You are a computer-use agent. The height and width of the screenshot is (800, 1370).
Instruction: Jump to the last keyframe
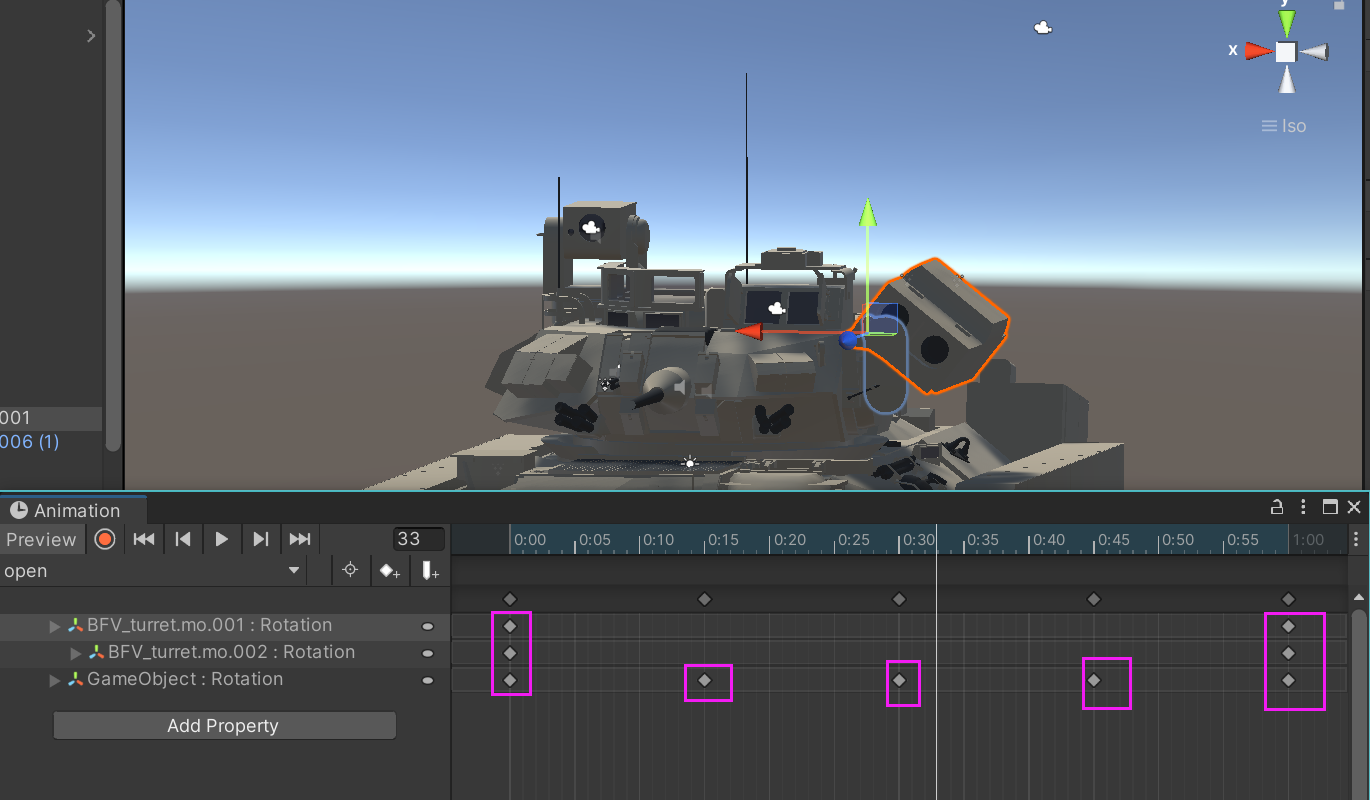pyautogui.click(x=300, y=539)
